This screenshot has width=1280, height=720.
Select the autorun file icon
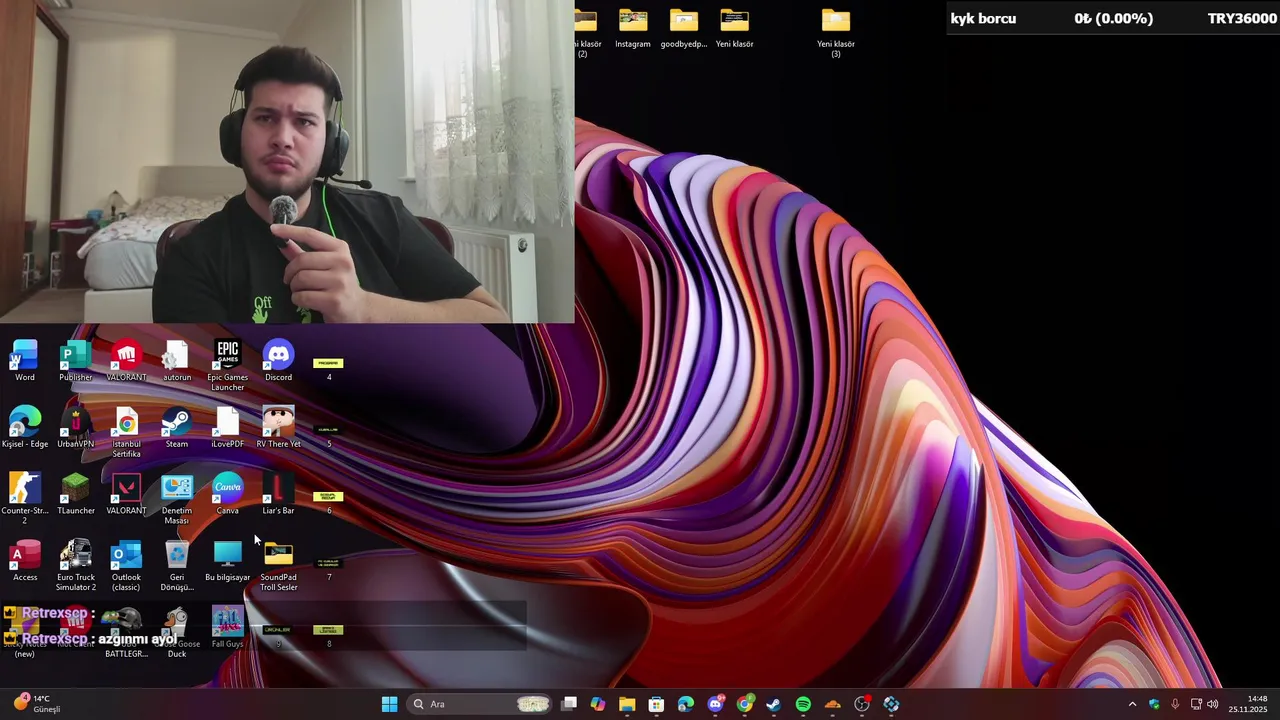177,360
